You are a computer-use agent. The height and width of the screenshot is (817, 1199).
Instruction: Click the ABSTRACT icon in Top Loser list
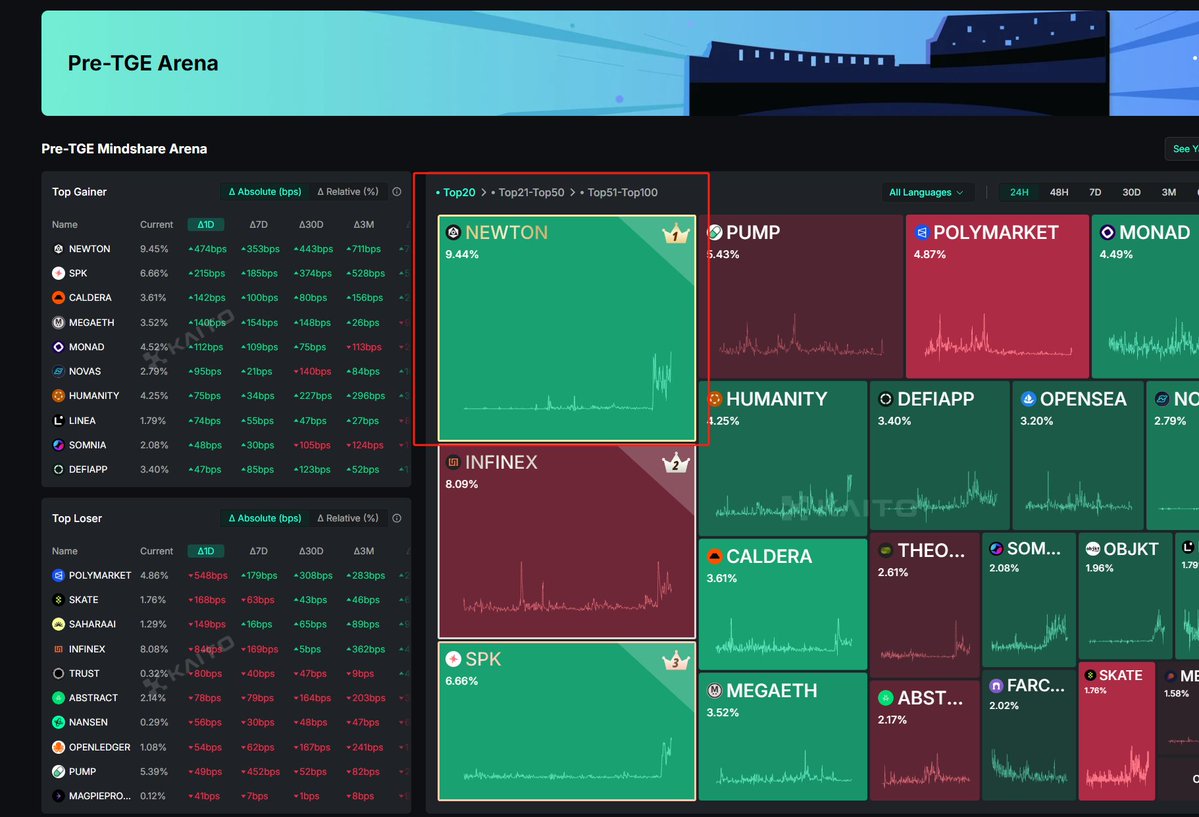pyautogui.click(x=58, y=698)
